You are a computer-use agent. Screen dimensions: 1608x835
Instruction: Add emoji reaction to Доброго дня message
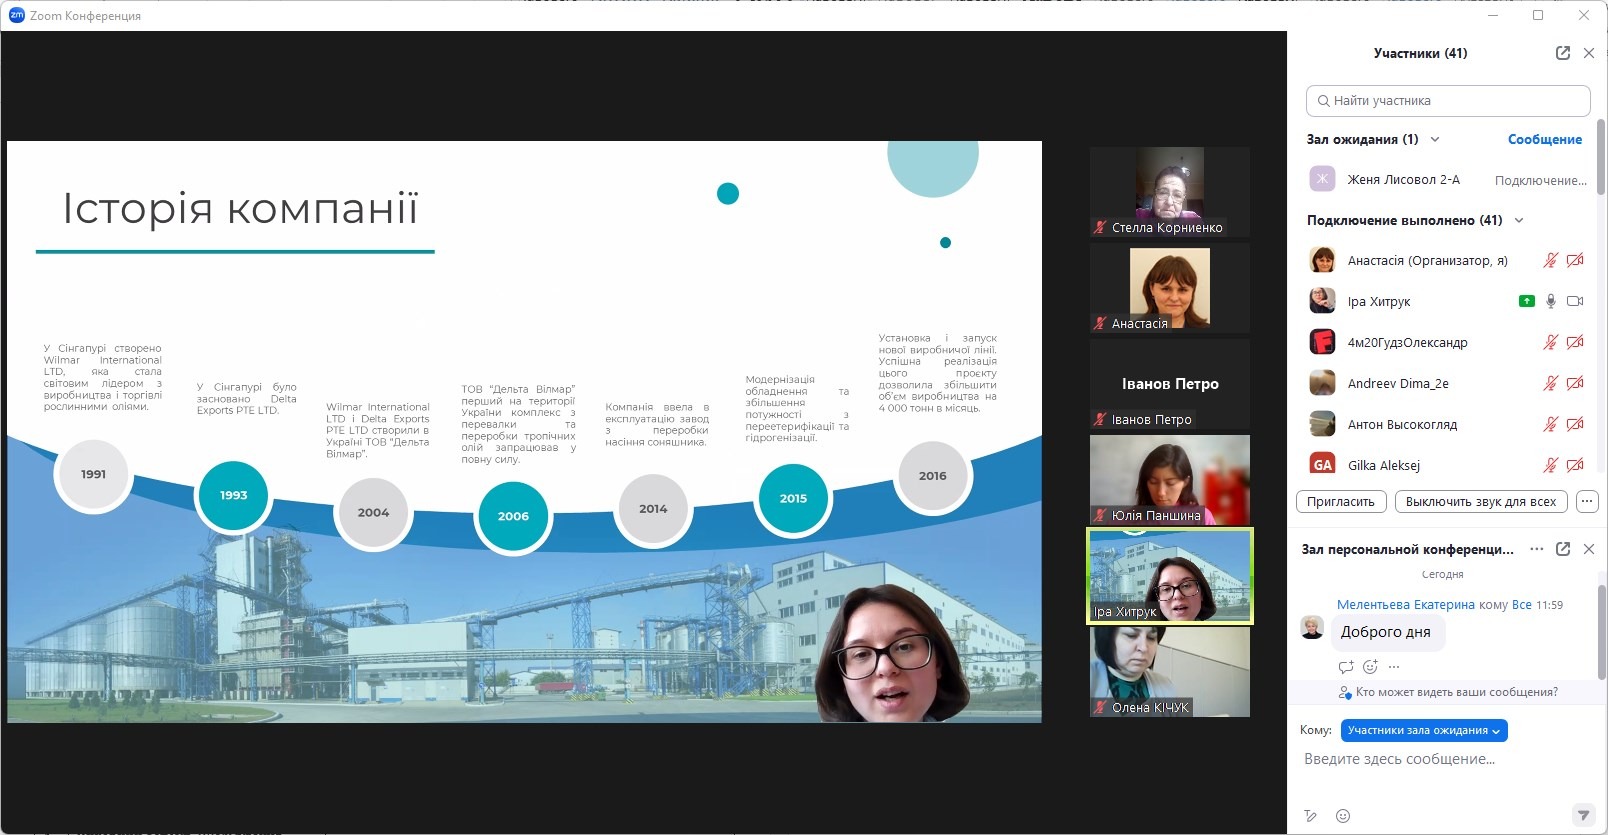[1370, 667]
